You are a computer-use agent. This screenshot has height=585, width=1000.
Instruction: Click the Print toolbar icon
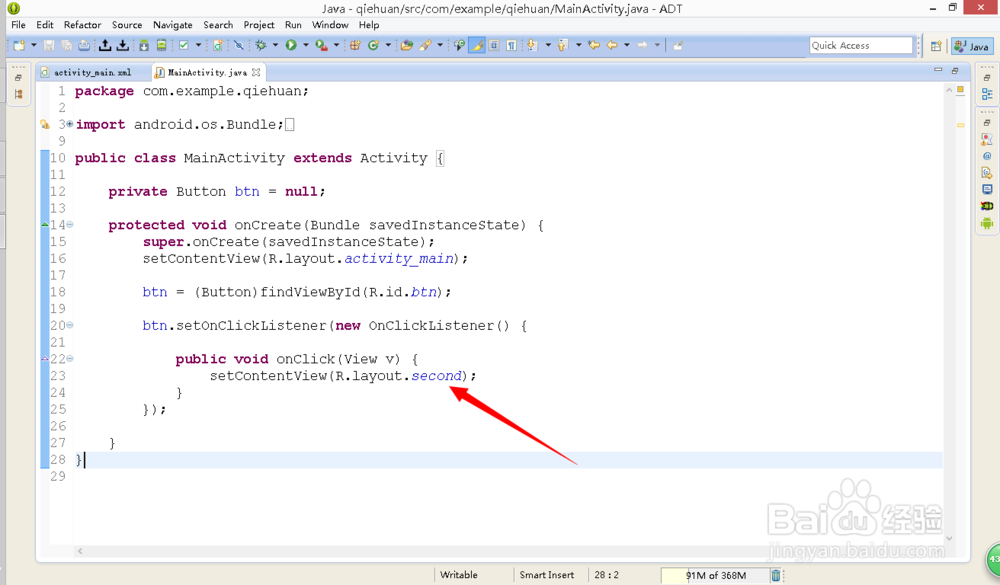84,45
